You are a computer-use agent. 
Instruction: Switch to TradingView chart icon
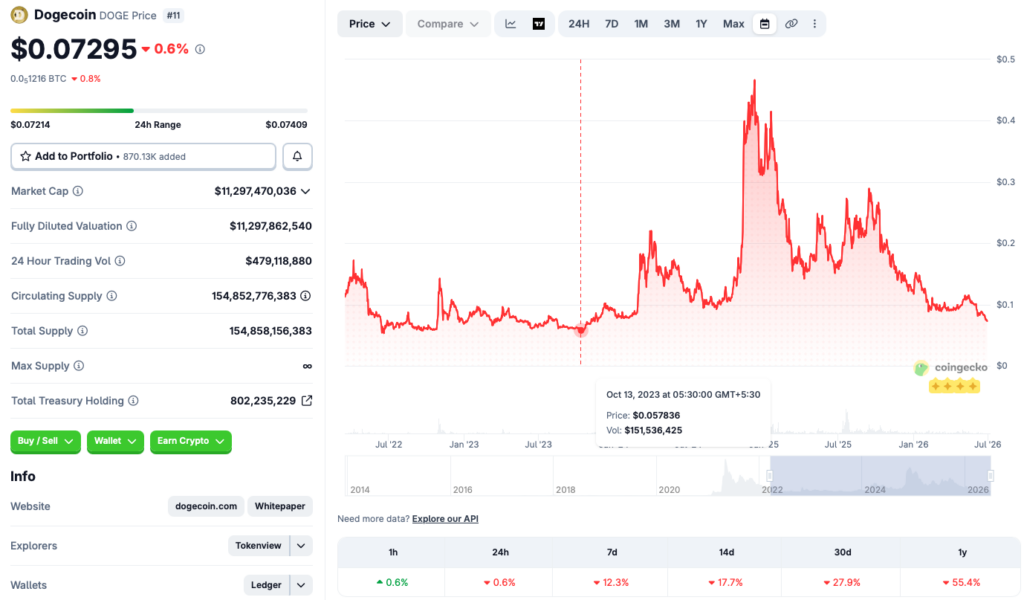[539, 24]
